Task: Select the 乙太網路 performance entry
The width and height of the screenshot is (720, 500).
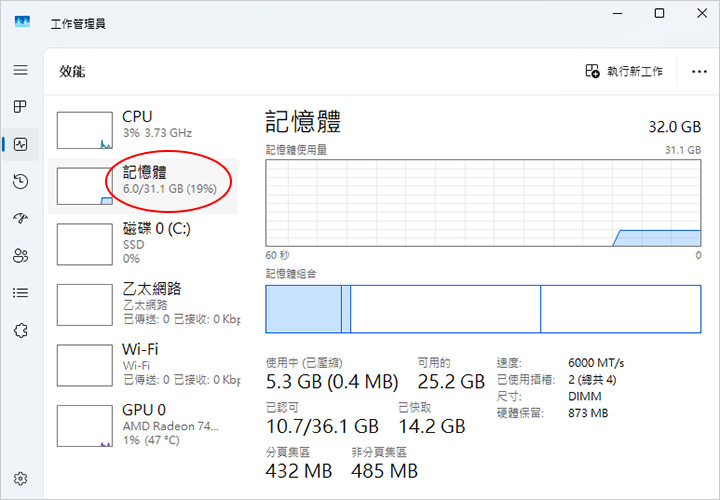Action: pos(142,304)
